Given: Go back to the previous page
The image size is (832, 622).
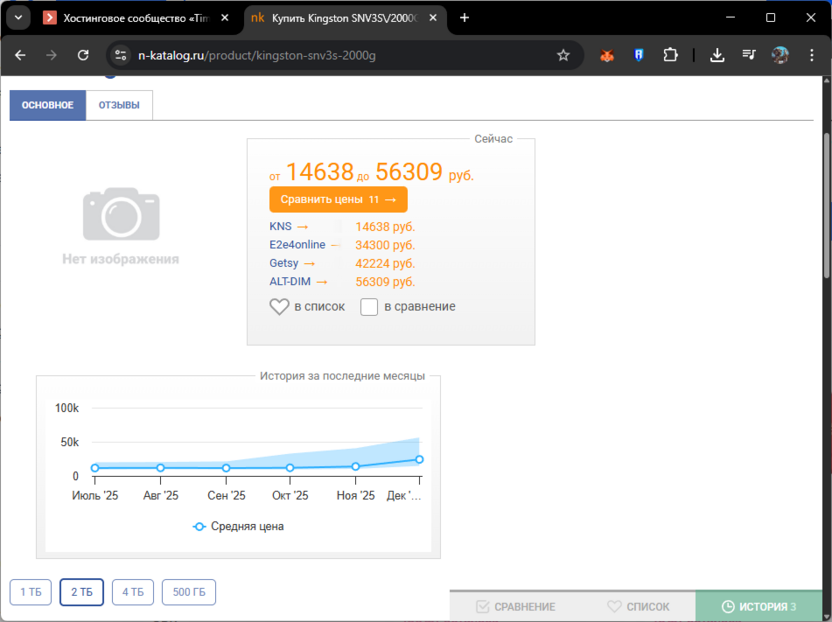Looking at the screenshot, I should (x=20, y=55).
